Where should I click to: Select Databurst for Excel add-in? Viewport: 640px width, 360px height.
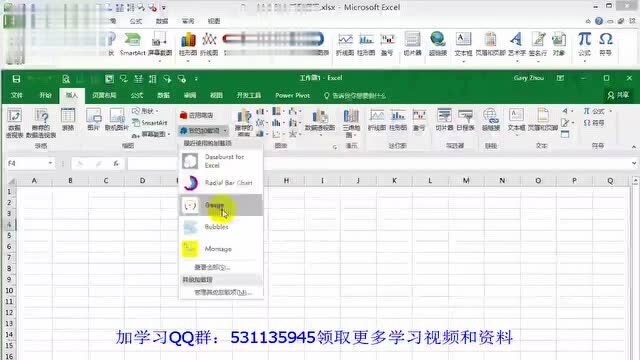coord(221,161)
